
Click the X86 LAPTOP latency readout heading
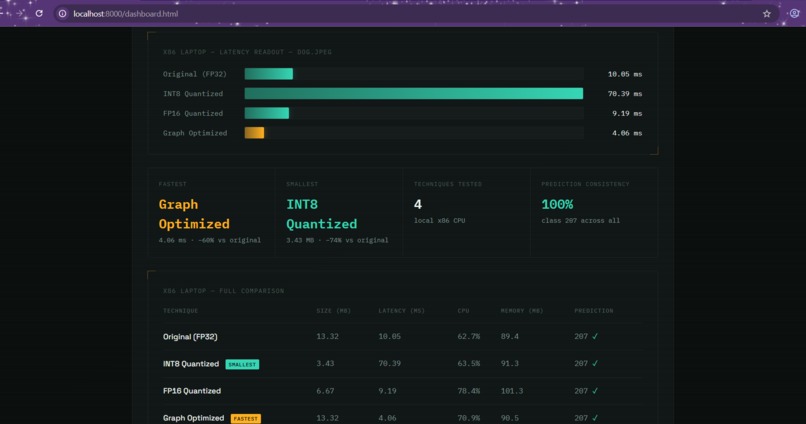tap(247, 52)
